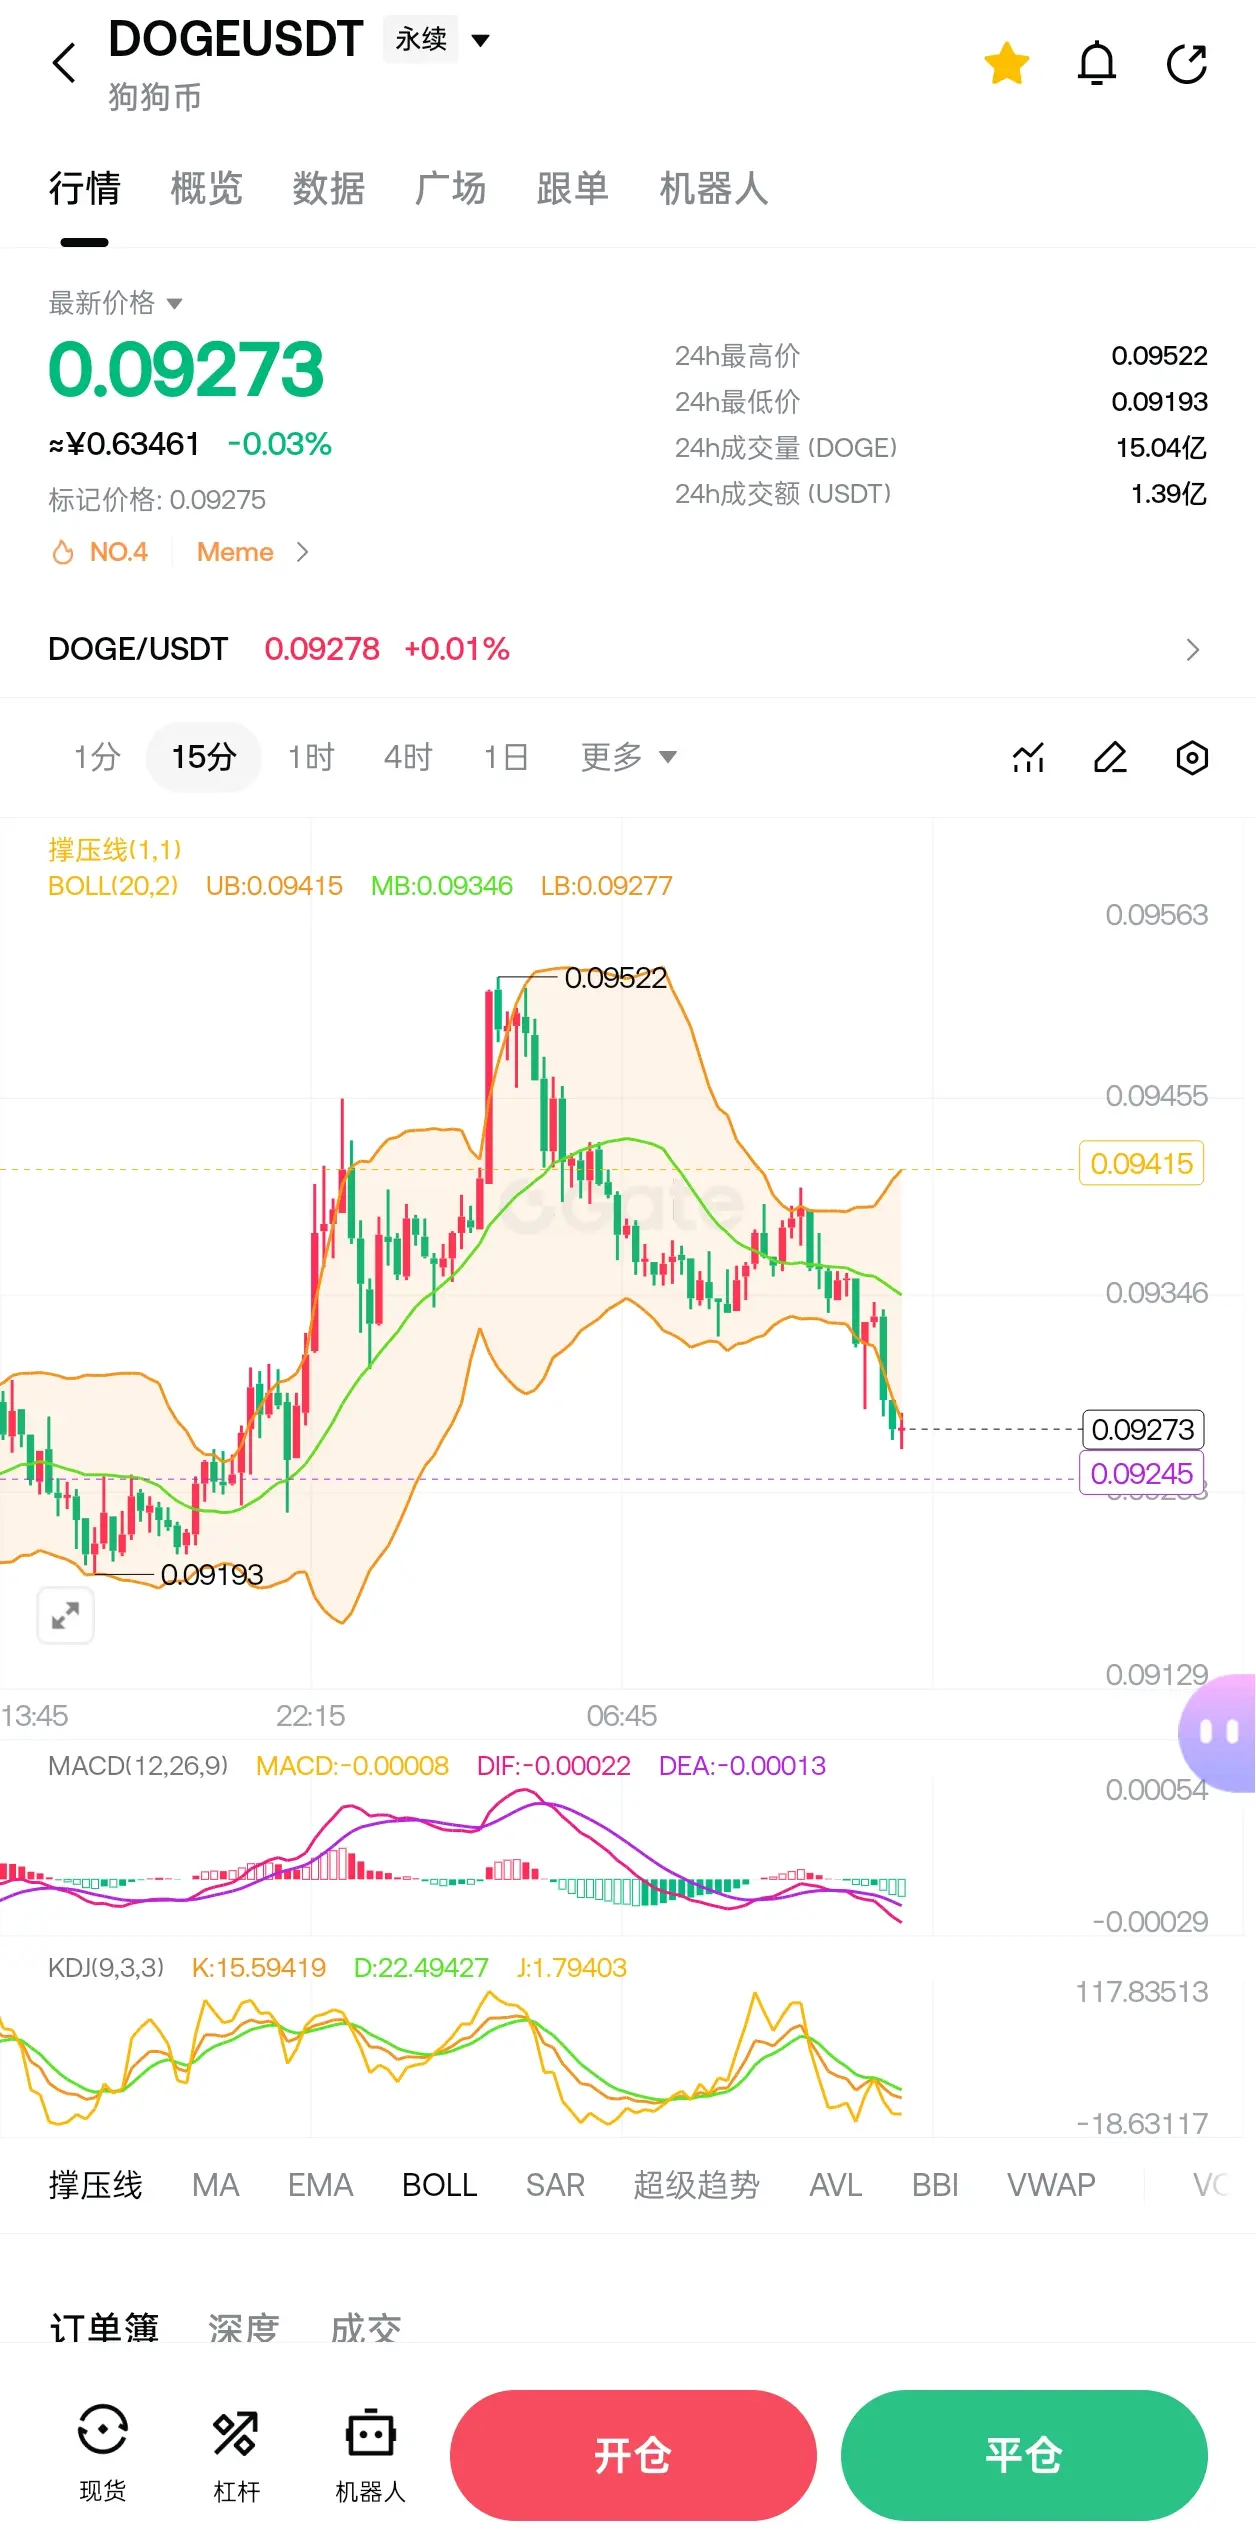1256x2537 pixels.
Task: Open 订单簿 tab
Action: [104, 2326]
